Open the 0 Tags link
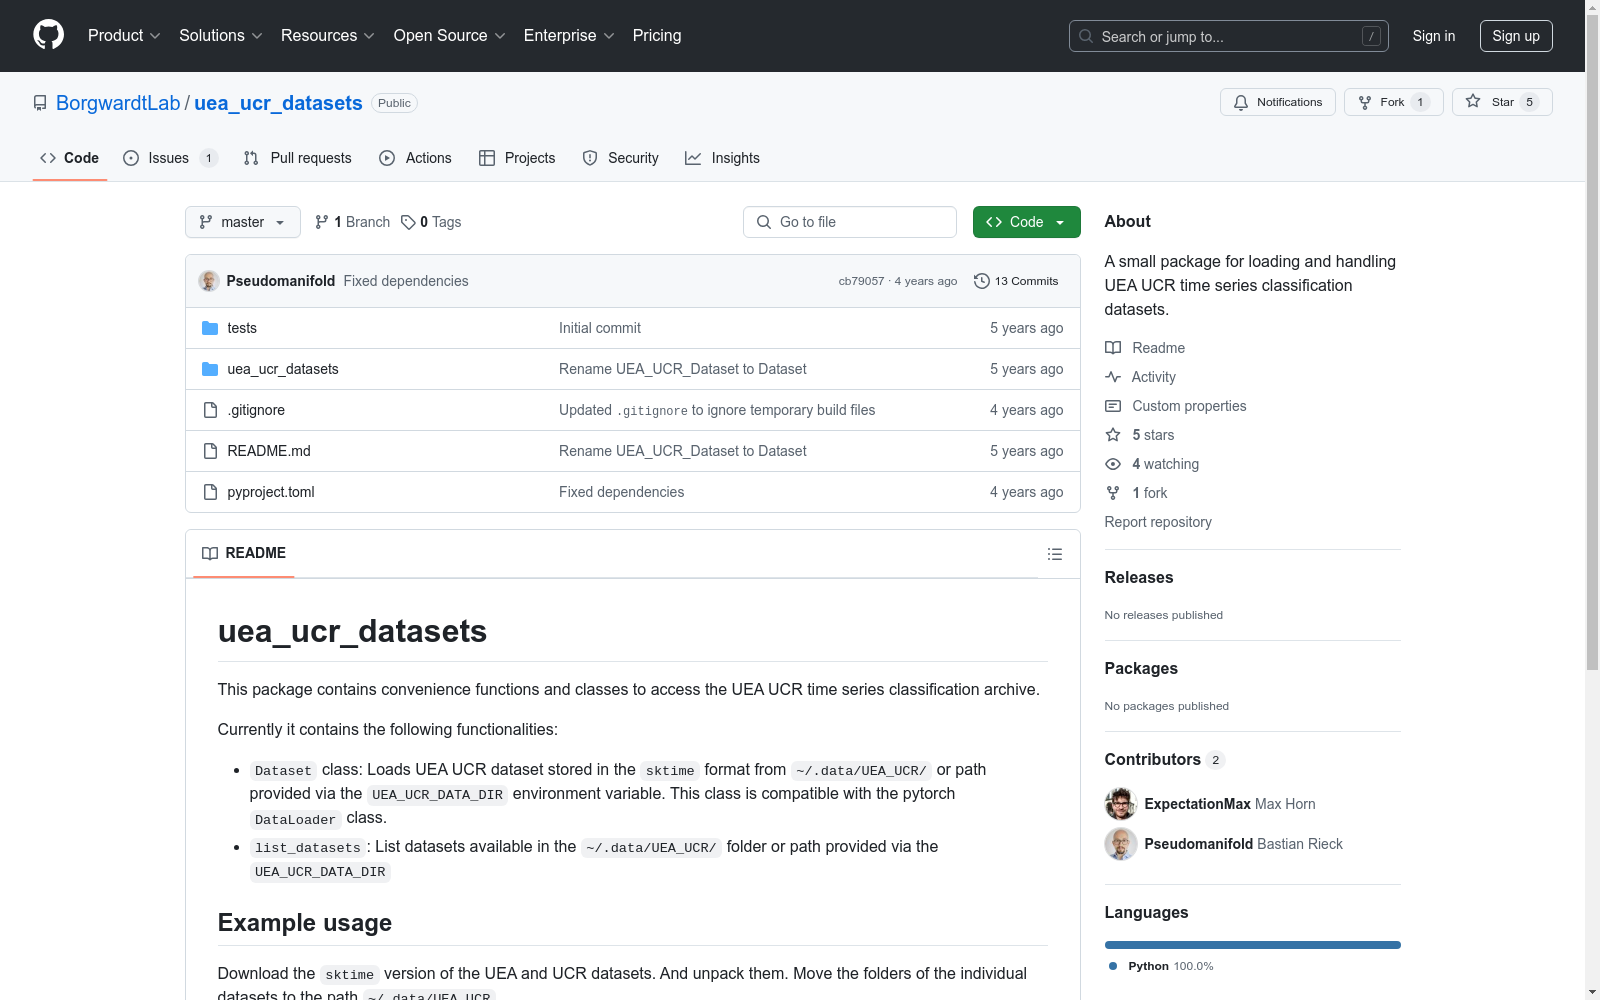Viewport: 1600px width, 1000px height. [x=431, y=222]
